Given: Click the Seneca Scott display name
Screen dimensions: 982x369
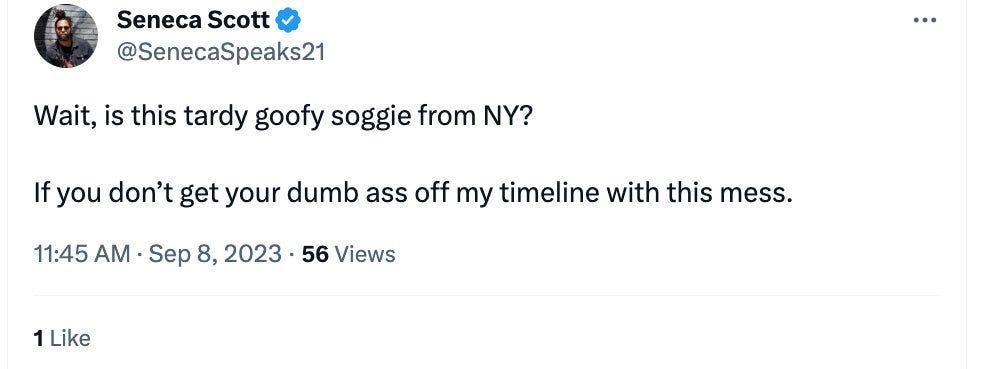Looking at the screenshot, I should click(194, 21).
